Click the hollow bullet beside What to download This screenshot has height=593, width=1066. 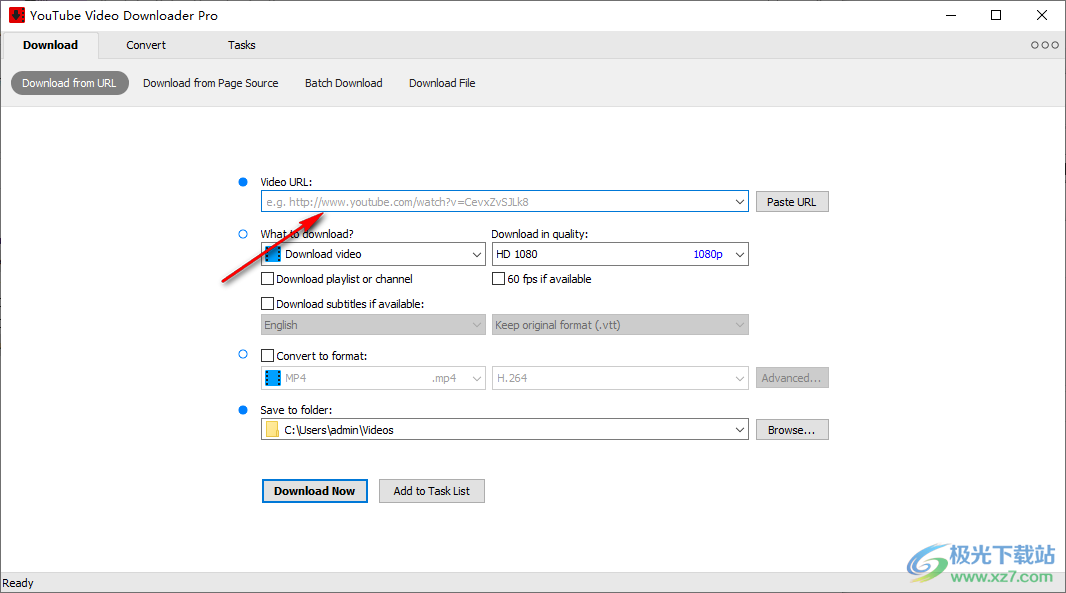click(x=243, y=234)
